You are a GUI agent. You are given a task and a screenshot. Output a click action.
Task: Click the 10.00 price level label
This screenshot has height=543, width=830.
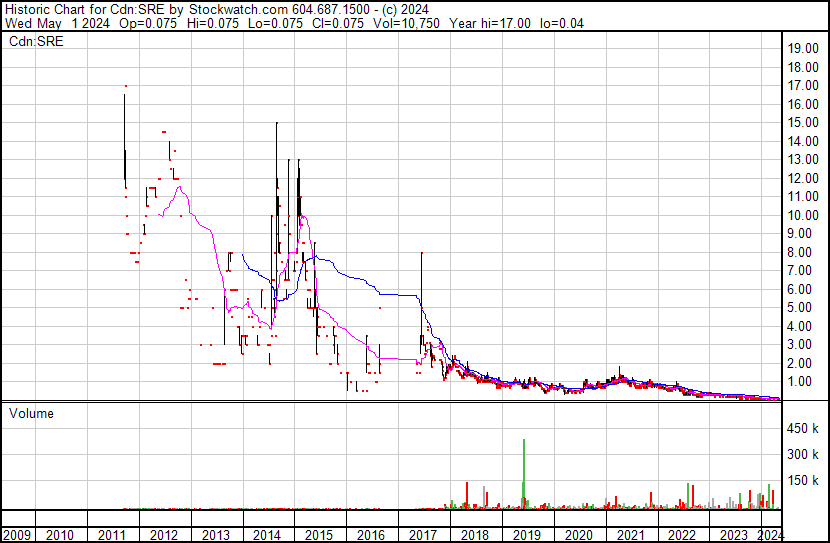pyautogui.click(x=803, y=215)
